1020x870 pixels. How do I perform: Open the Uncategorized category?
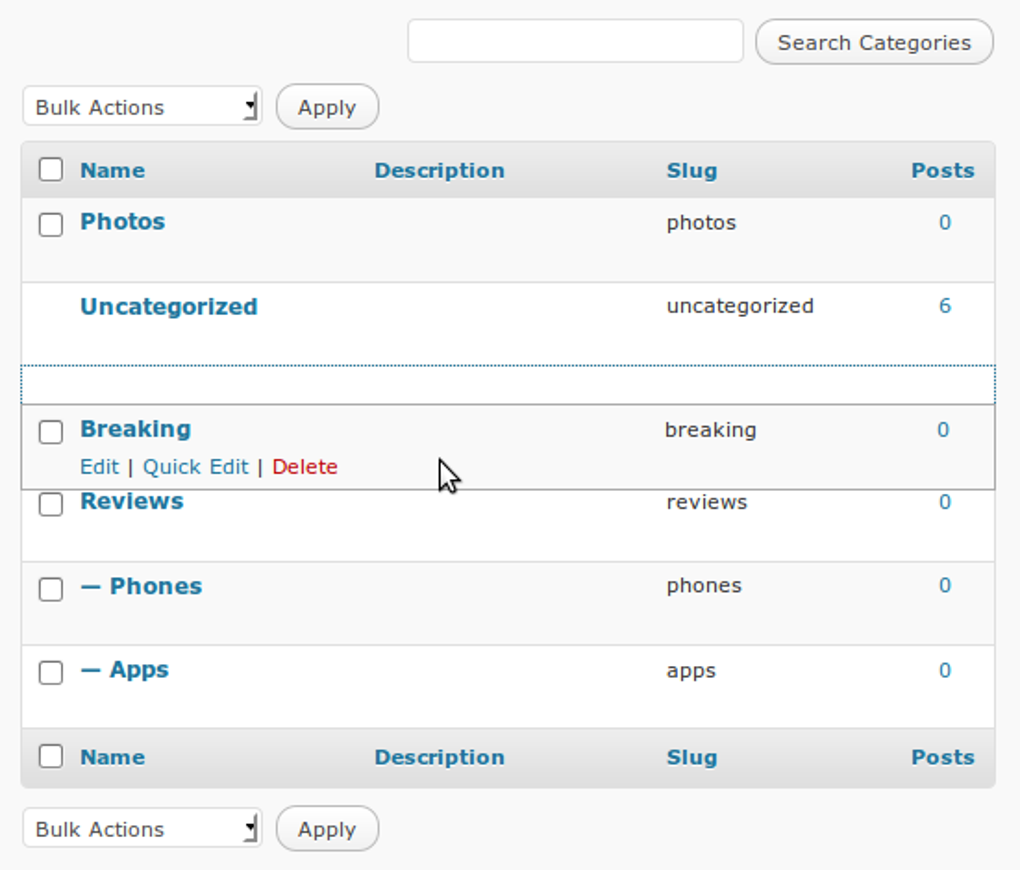pyautogui.click(x=168, y=307)
